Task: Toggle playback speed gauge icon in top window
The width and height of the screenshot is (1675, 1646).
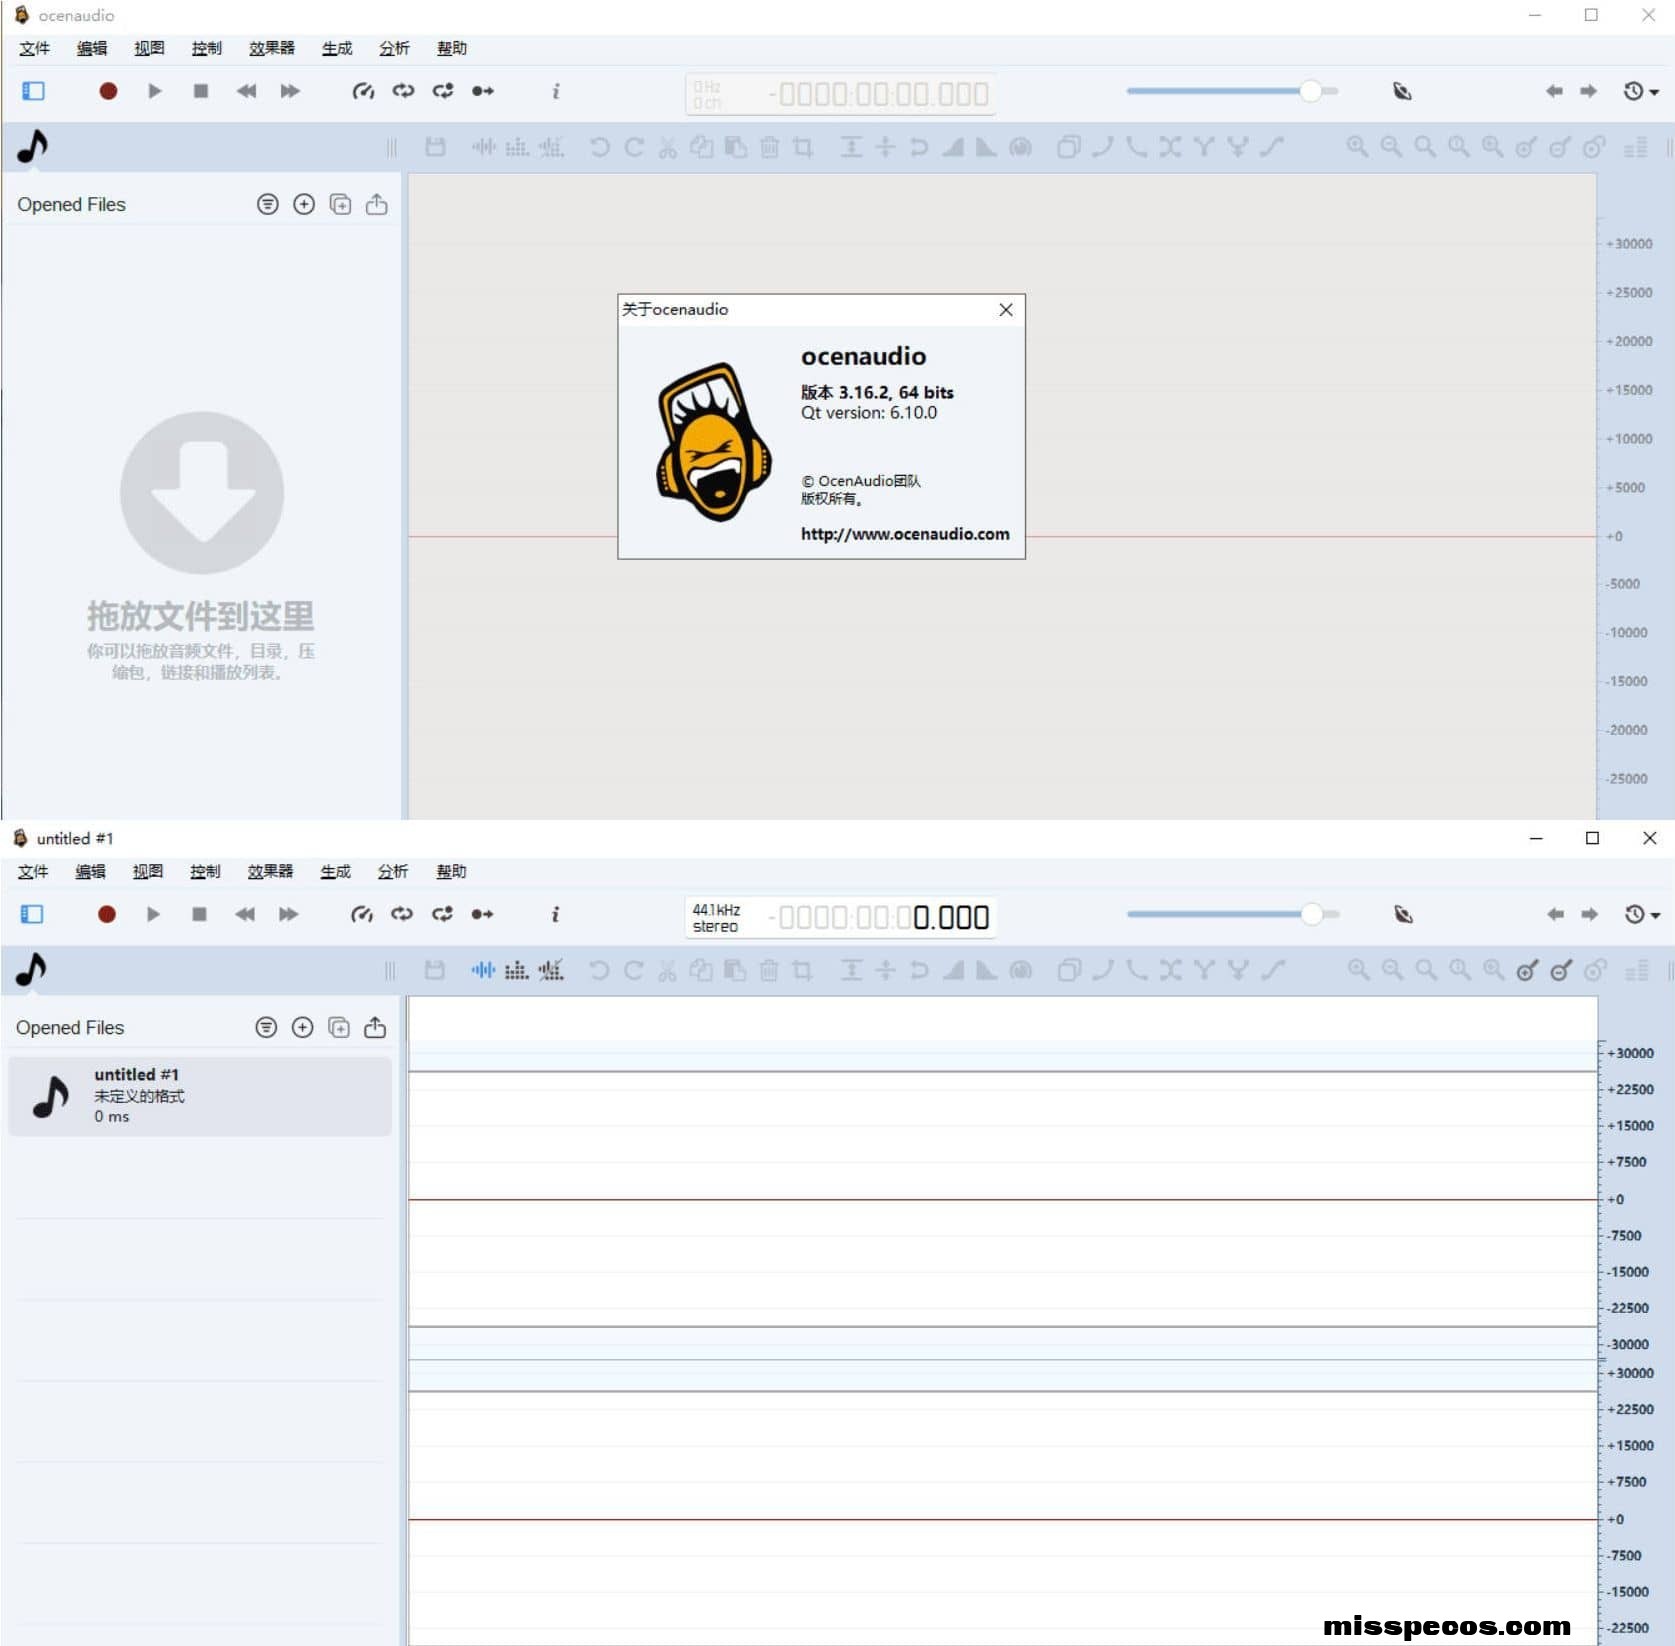Action: pos(363,91)
